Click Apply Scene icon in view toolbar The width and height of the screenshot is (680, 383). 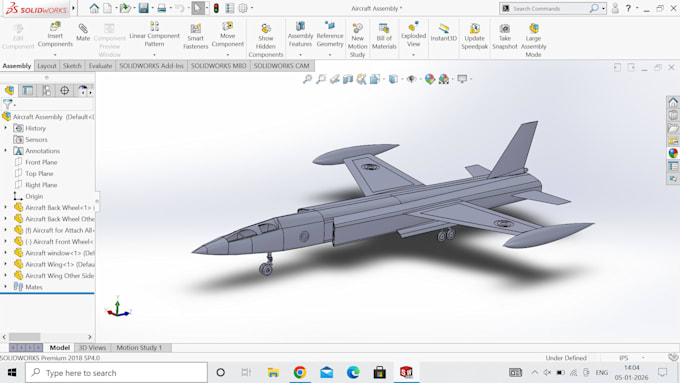click(443, 79)
